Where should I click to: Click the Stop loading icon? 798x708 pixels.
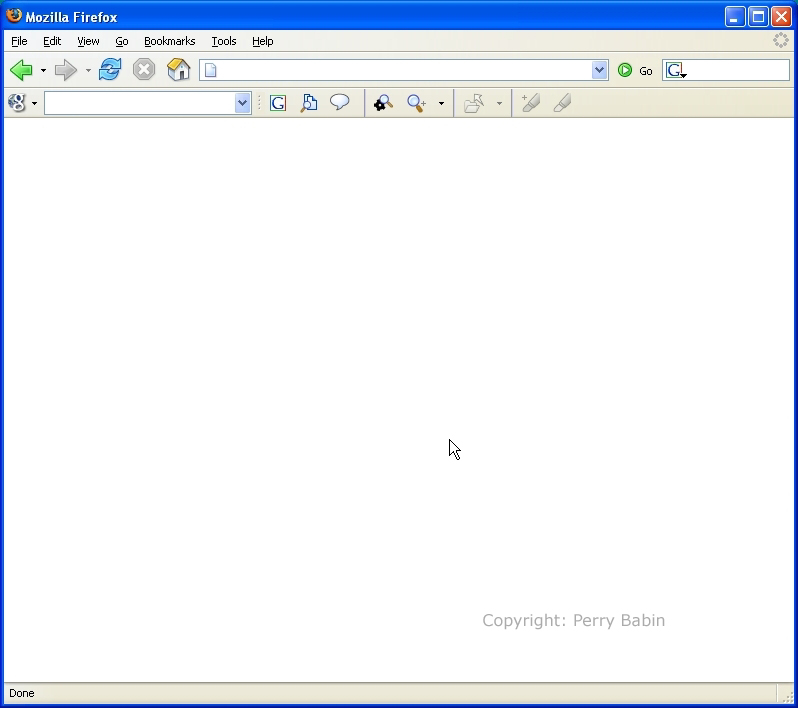[x=144, y=69]
